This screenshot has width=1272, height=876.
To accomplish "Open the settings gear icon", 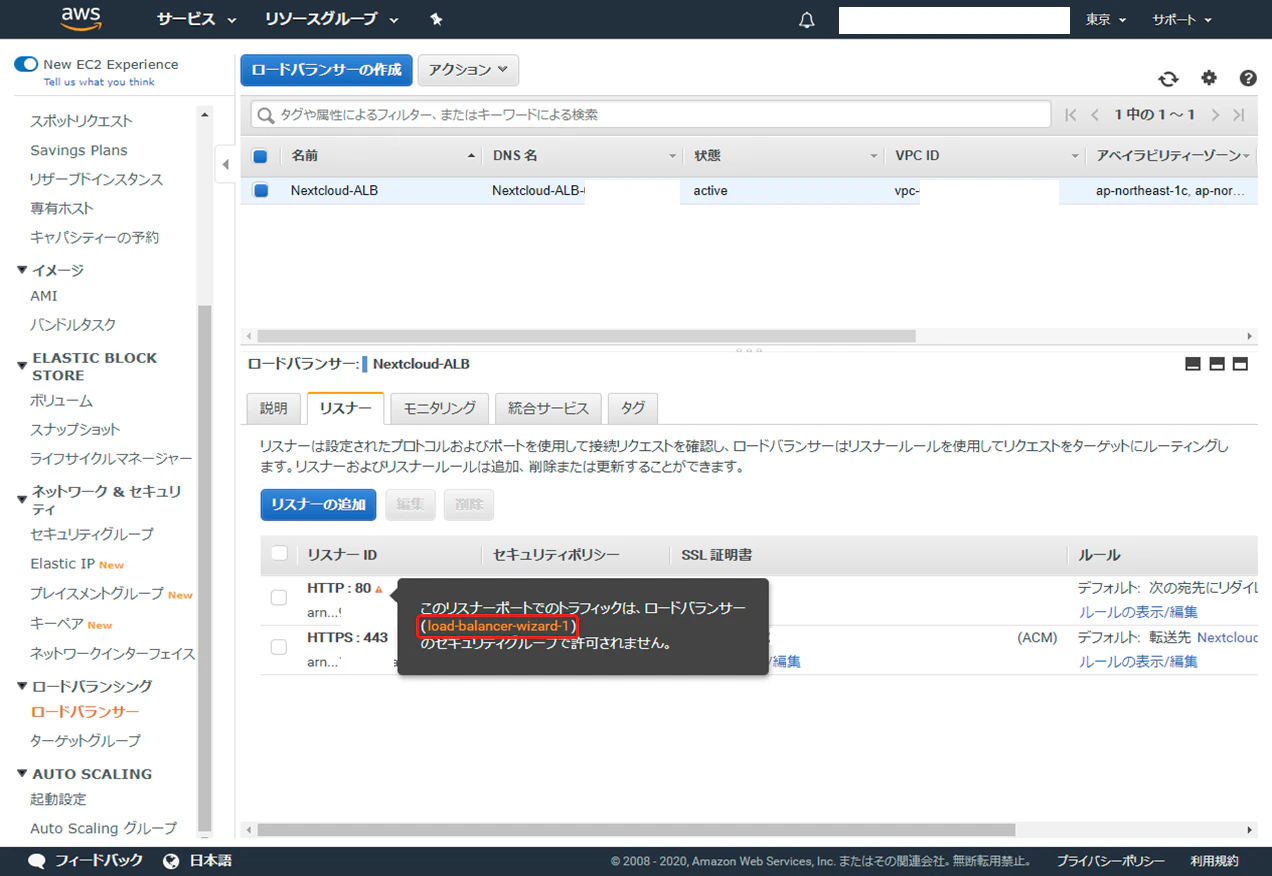I will (1209, 78).
